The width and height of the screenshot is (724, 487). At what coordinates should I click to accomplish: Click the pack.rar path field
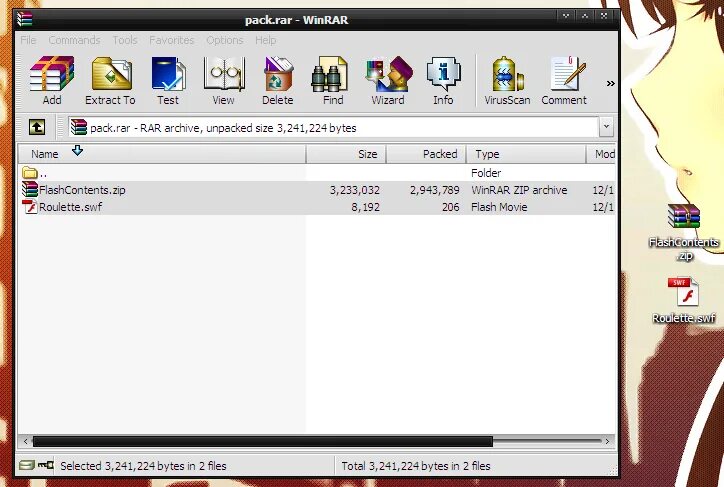click(x=333, y=127)
